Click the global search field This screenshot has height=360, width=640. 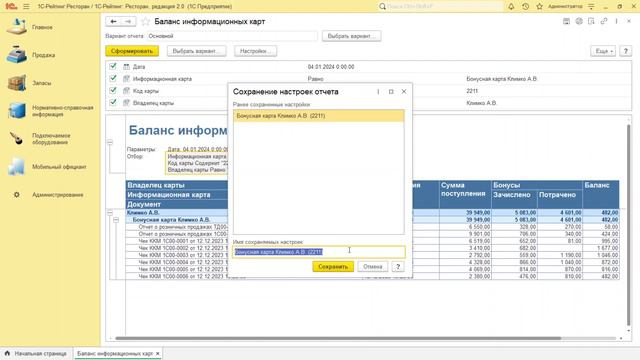[441, 7]
